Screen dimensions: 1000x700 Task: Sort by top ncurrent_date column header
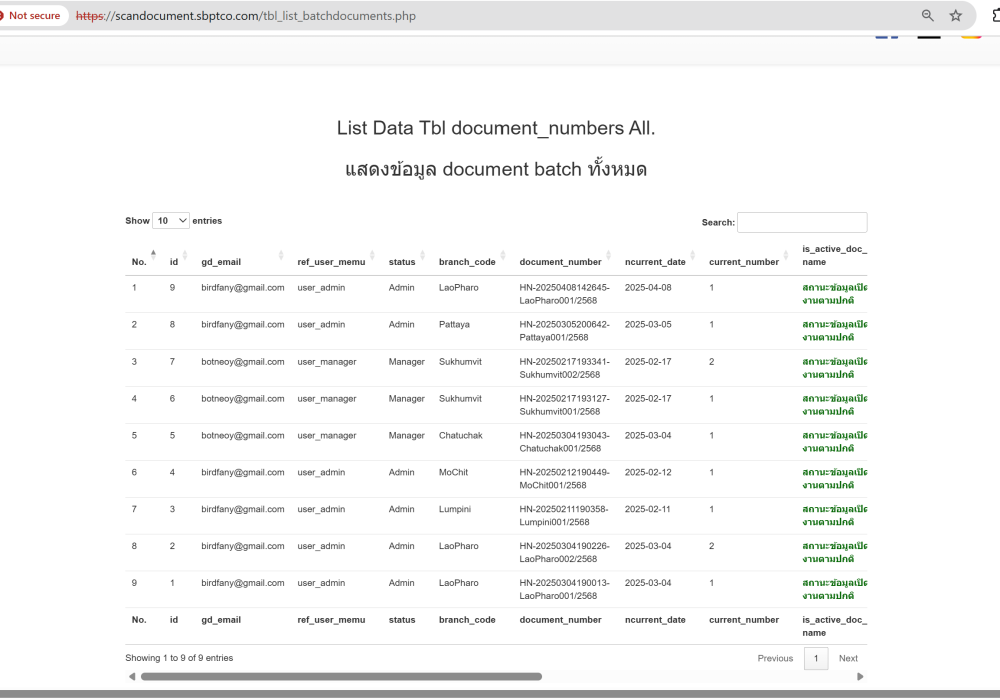click(655, 262)
